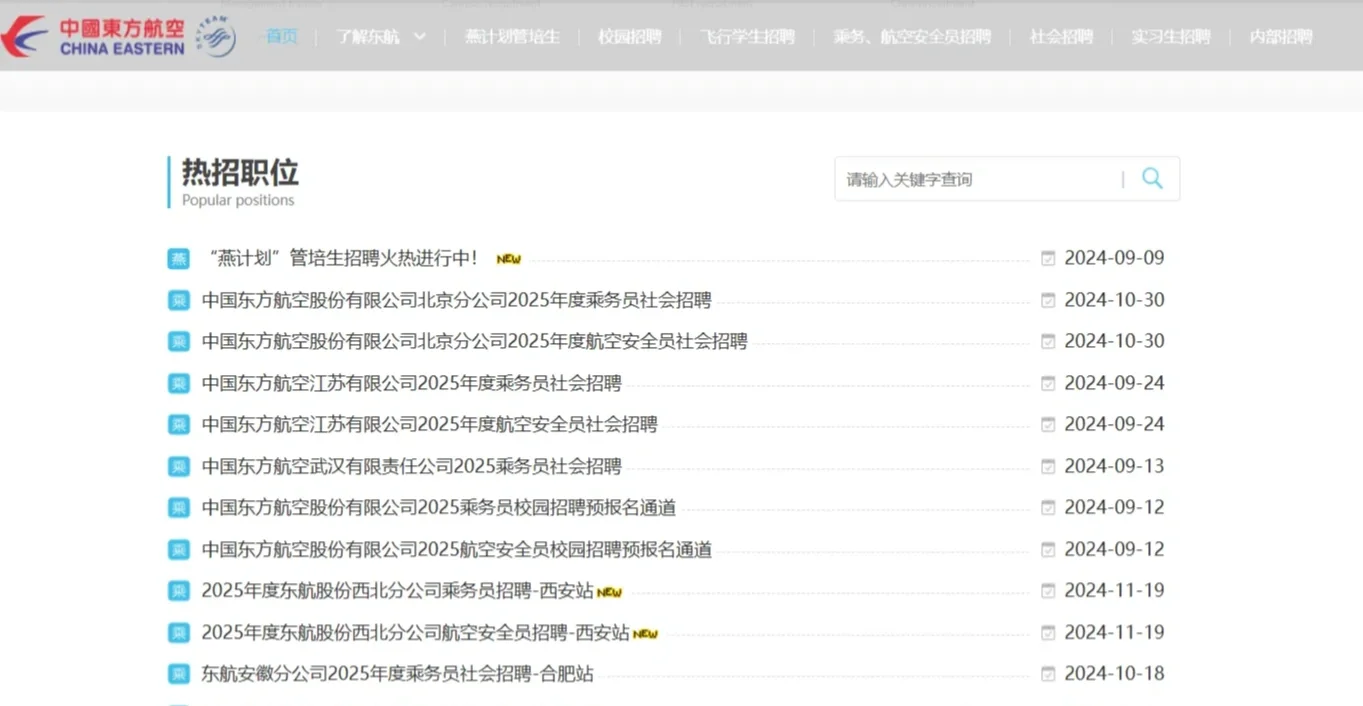Switch to 实习生招聘 section
1363x706 pixels.
click(x=1170, y=36)
